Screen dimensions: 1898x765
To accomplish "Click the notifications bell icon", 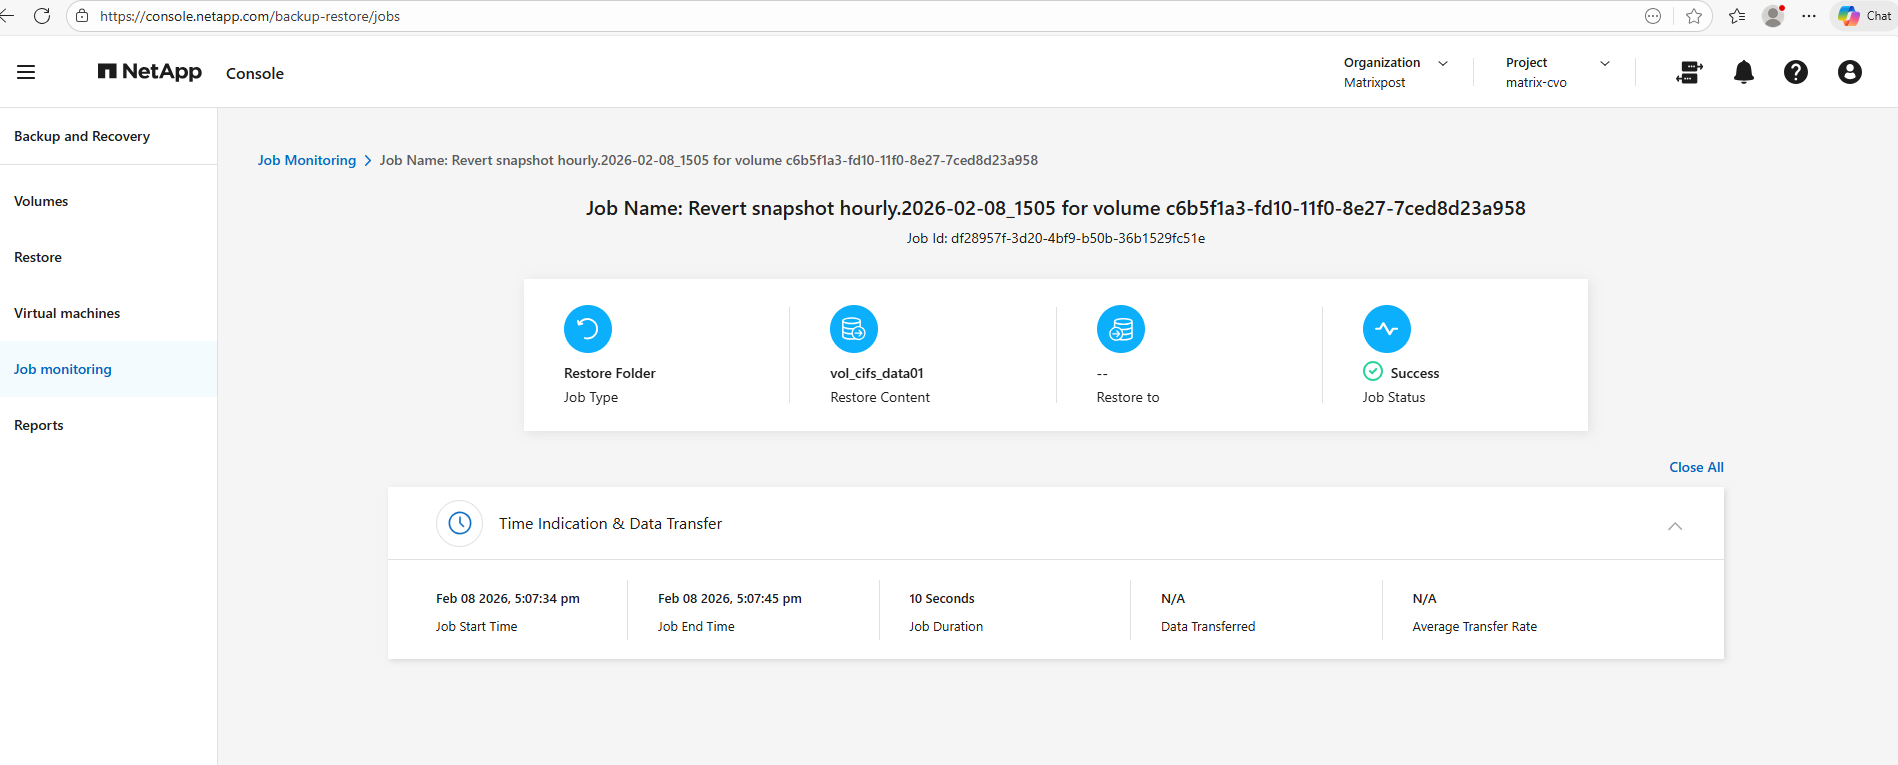I will [x=1744, y=72].
